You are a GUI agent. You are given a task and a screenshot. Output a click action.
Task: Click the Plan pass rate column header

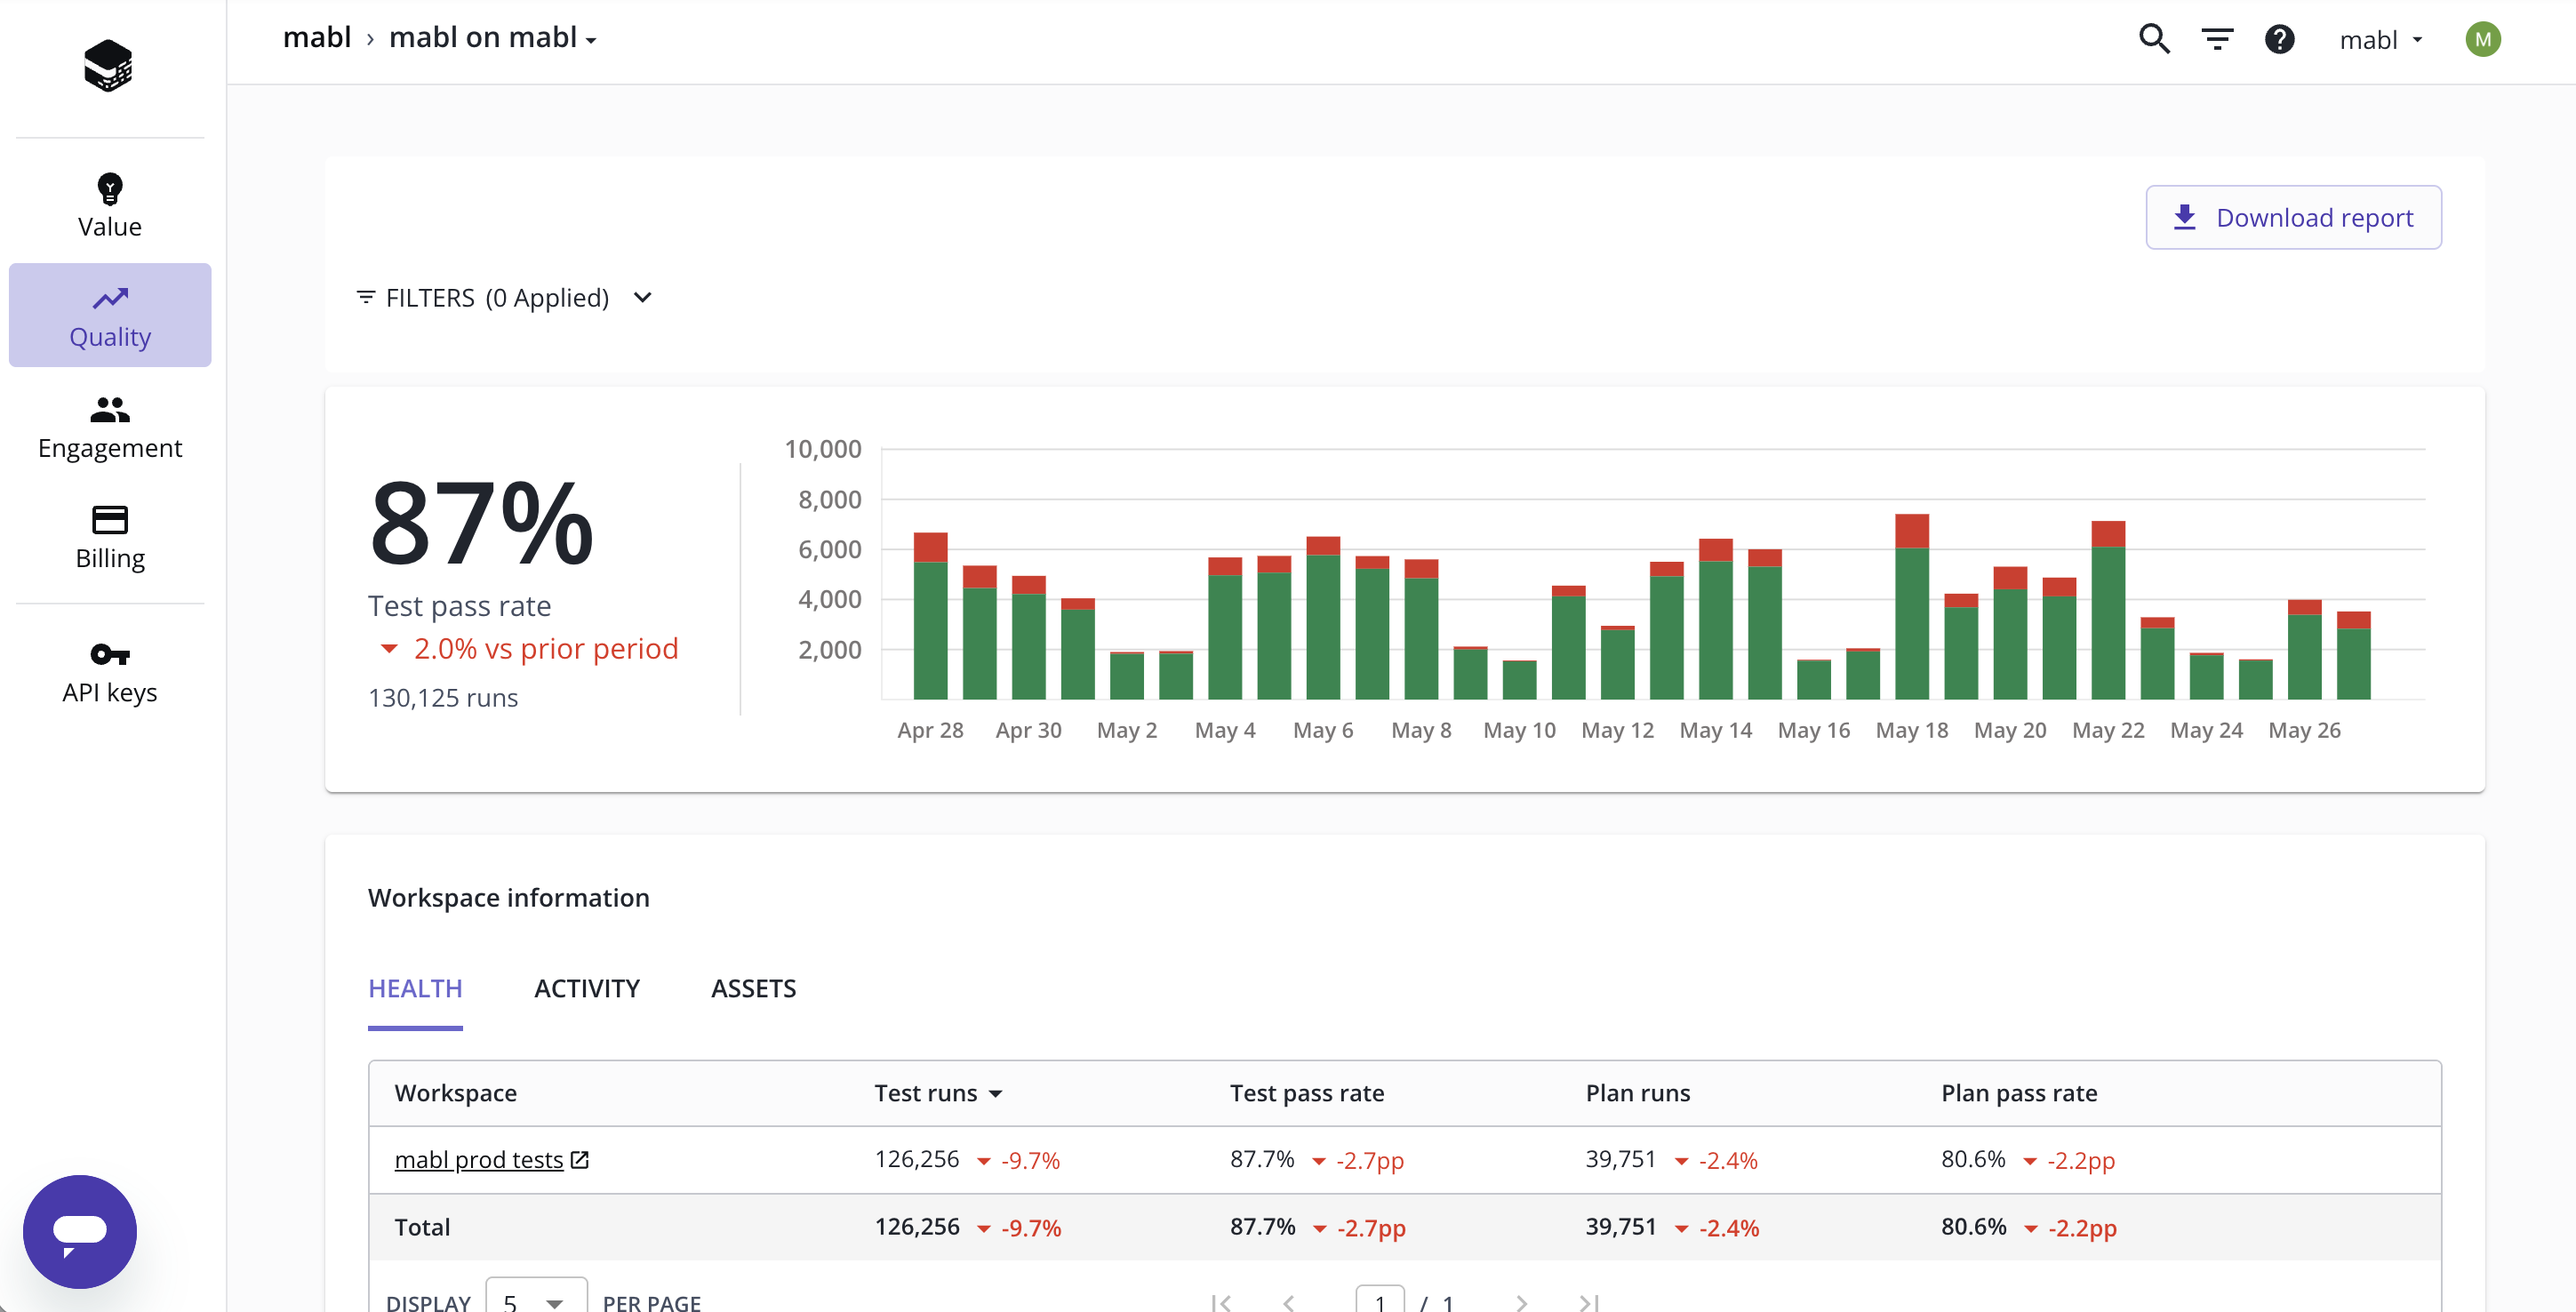tap(2018, 1093)
